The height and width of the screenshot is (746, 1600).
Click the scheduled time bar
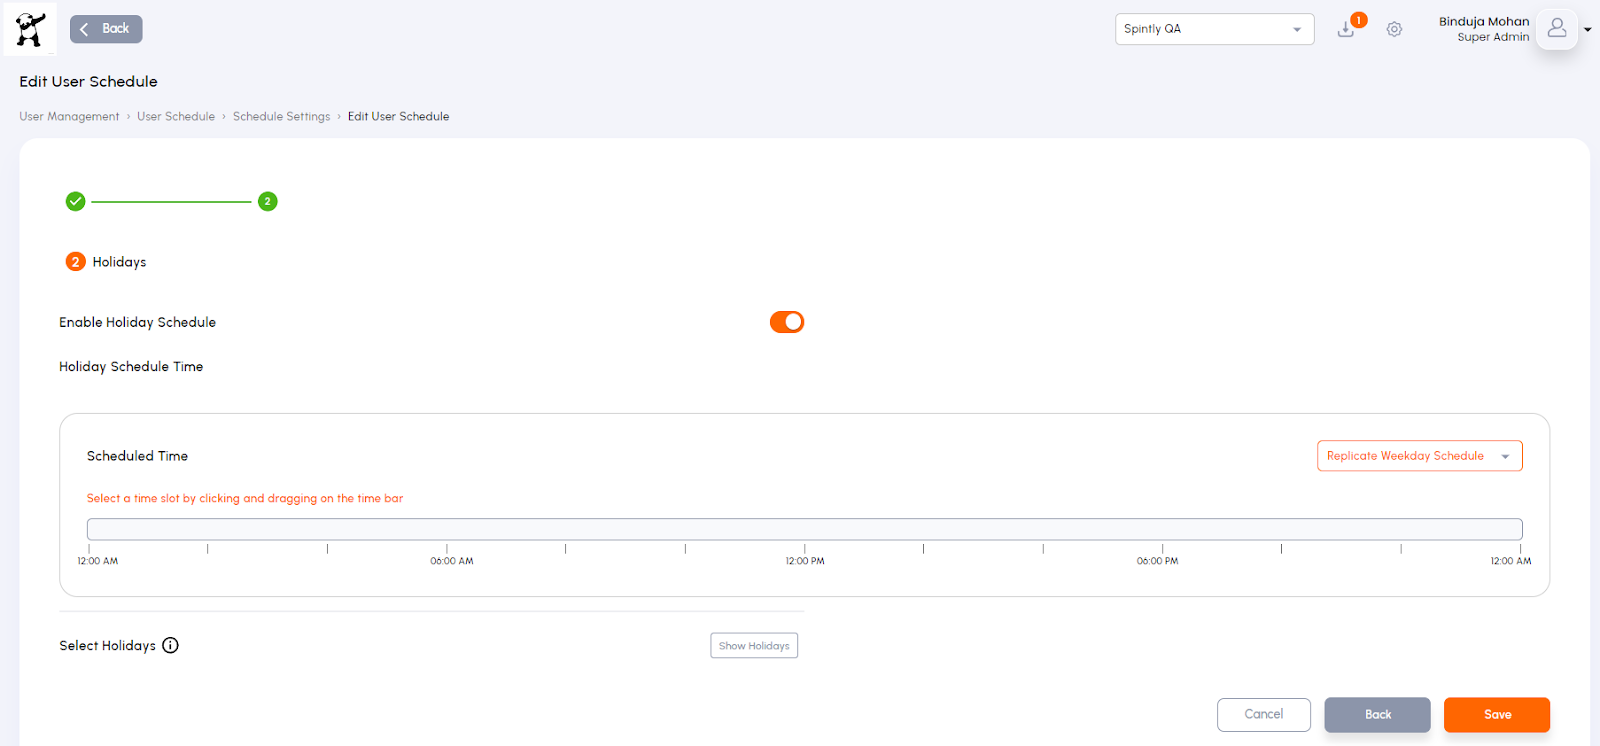[x=805, y=529]
